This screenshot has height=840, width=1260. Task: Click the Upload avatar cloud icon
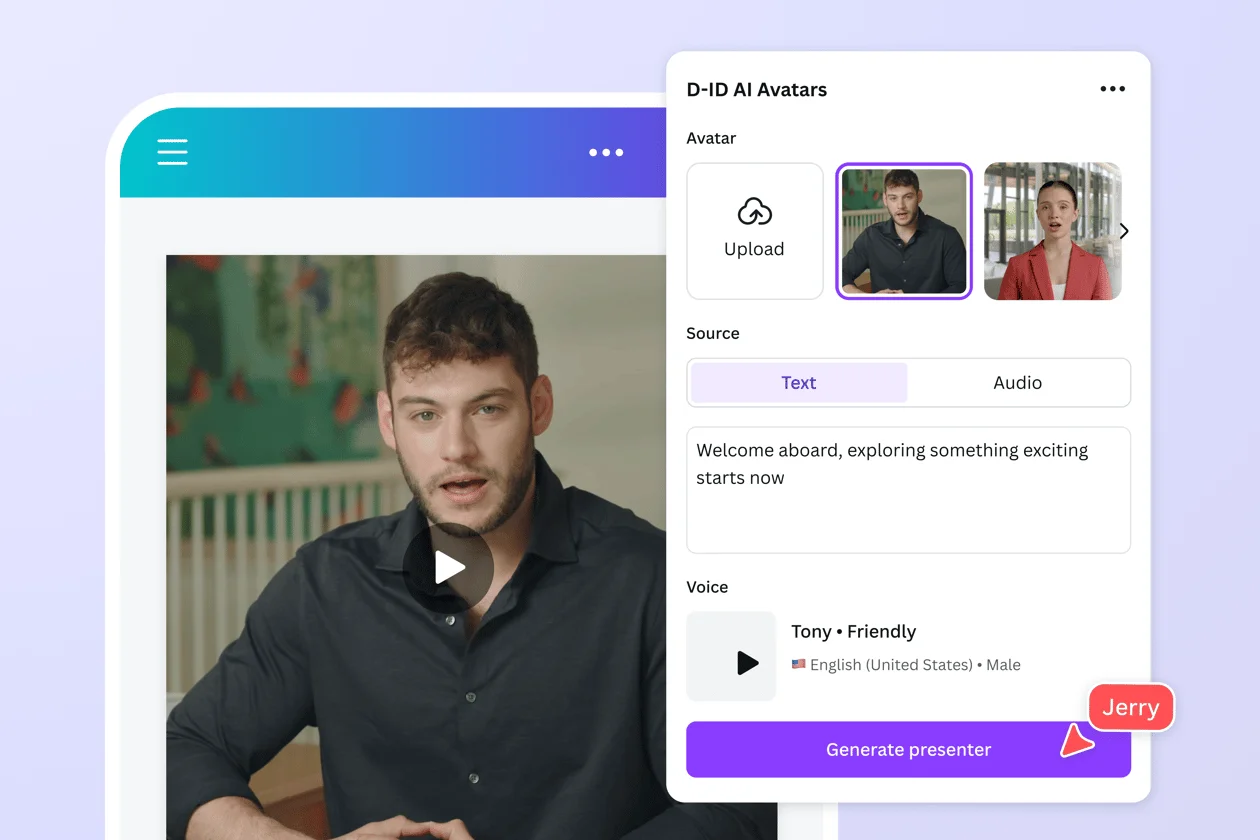tap(754, 213)
